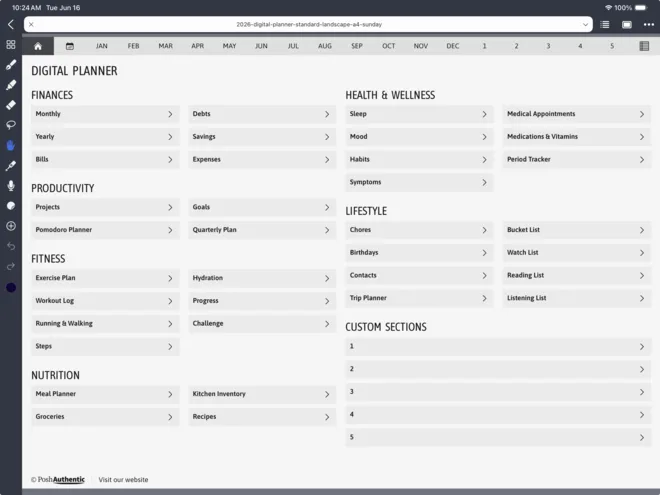Redo the last action
660x495 pixels.
point(11,266)
